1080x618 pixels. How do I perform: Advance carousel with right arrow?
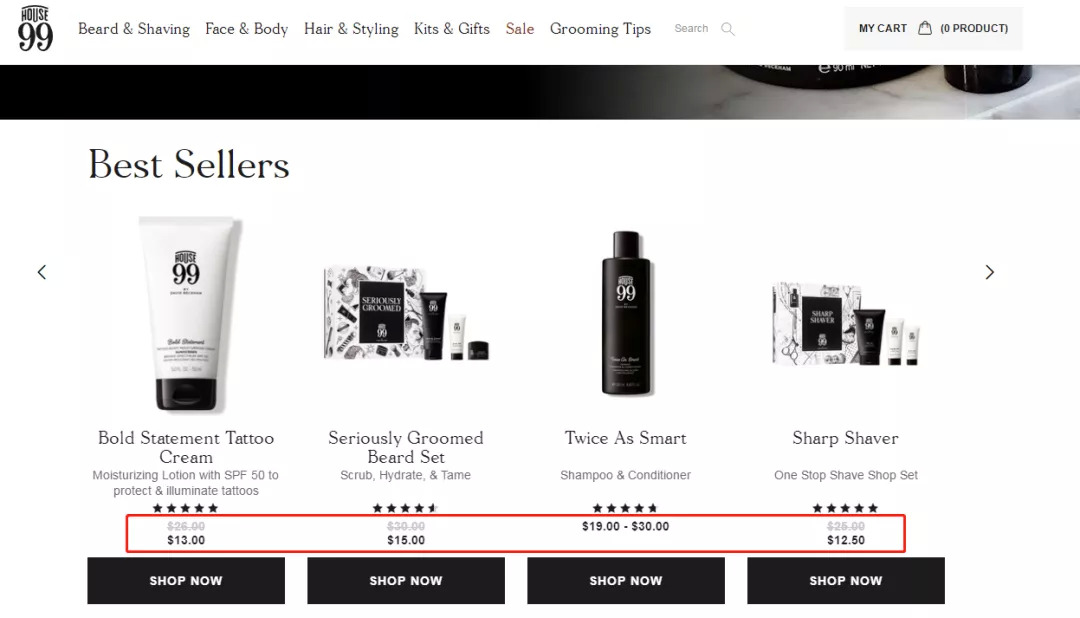coord(990,272)
